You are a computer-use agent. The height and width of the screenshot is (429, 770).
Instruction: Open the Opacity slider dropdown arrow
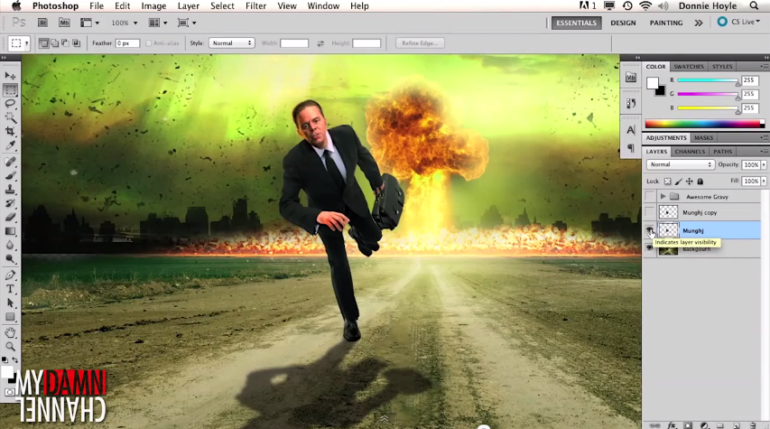(764, 165)
